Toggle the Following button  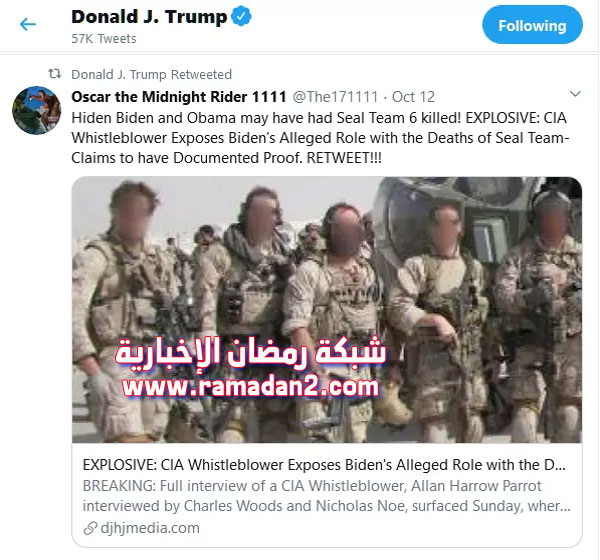pyautogui.click(x=532, y=25)
